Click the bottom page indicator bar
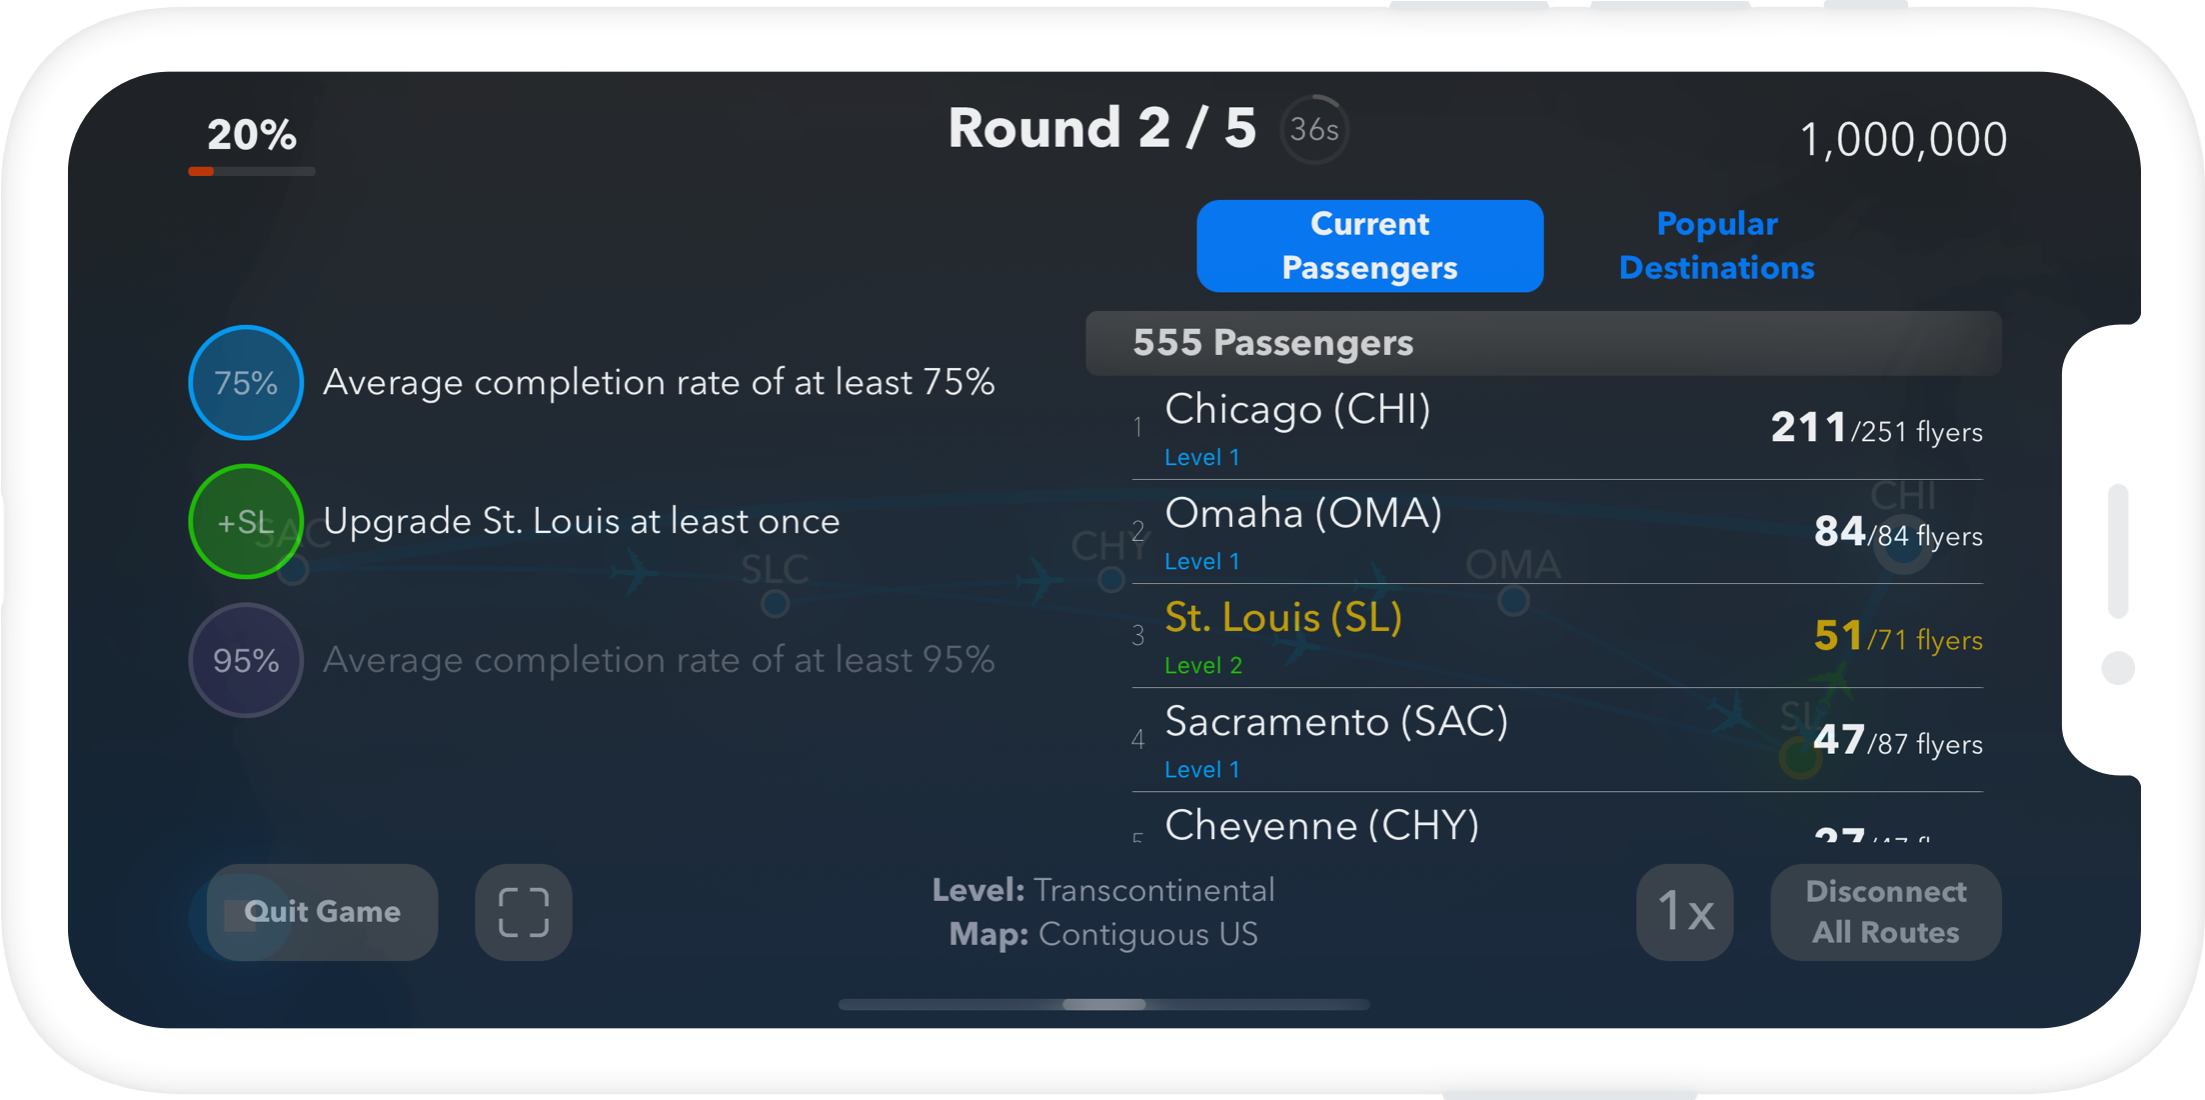The image size is (2205, 1100). pyautogui.click(x=1104, y=1004)
